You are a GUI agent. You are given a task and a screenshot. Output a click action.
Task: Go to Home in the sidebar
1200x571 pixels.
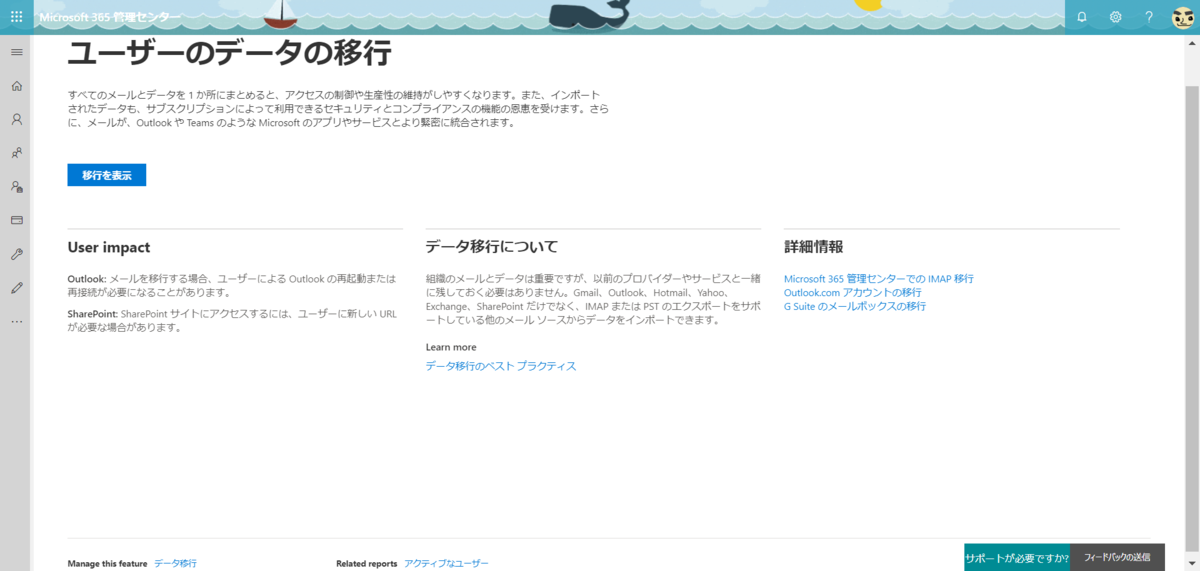16,85
